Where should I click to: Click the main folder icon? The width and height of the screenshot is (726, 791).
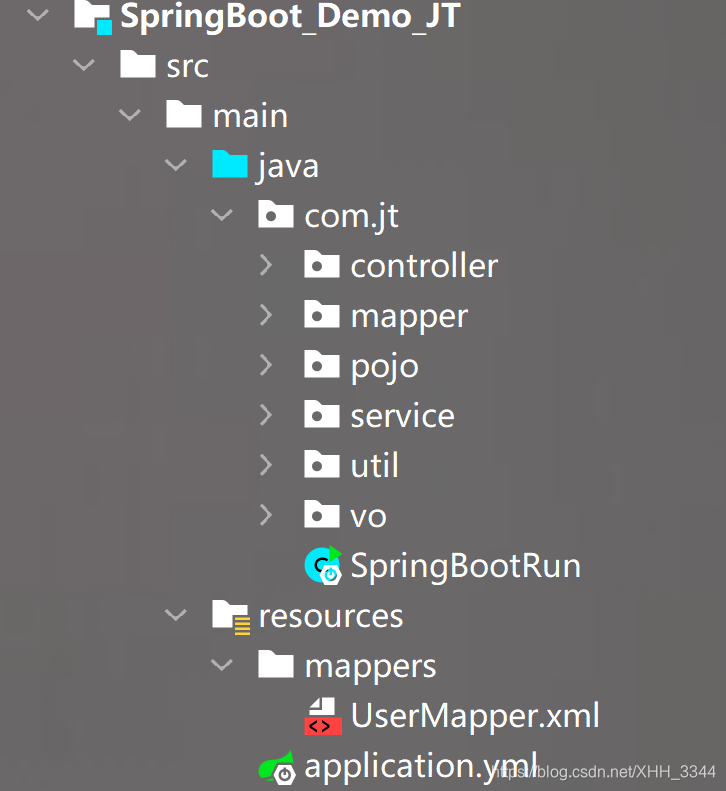184,114
